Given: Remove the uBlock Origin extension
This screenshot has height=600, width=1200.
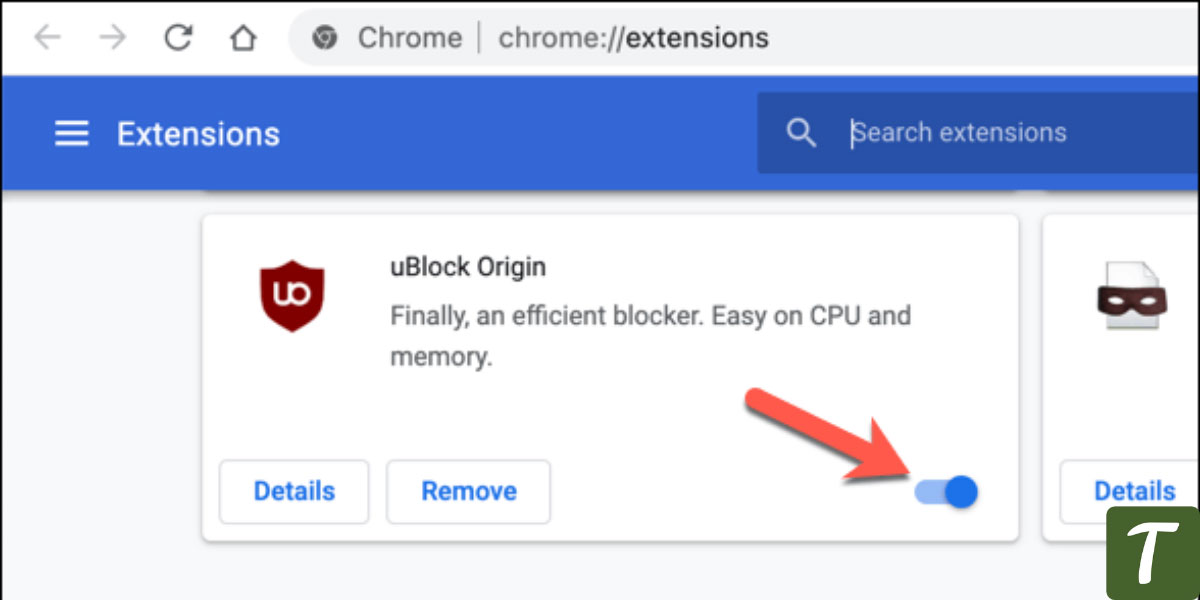Looking at the screenshot, I should (x=469, y=491).
